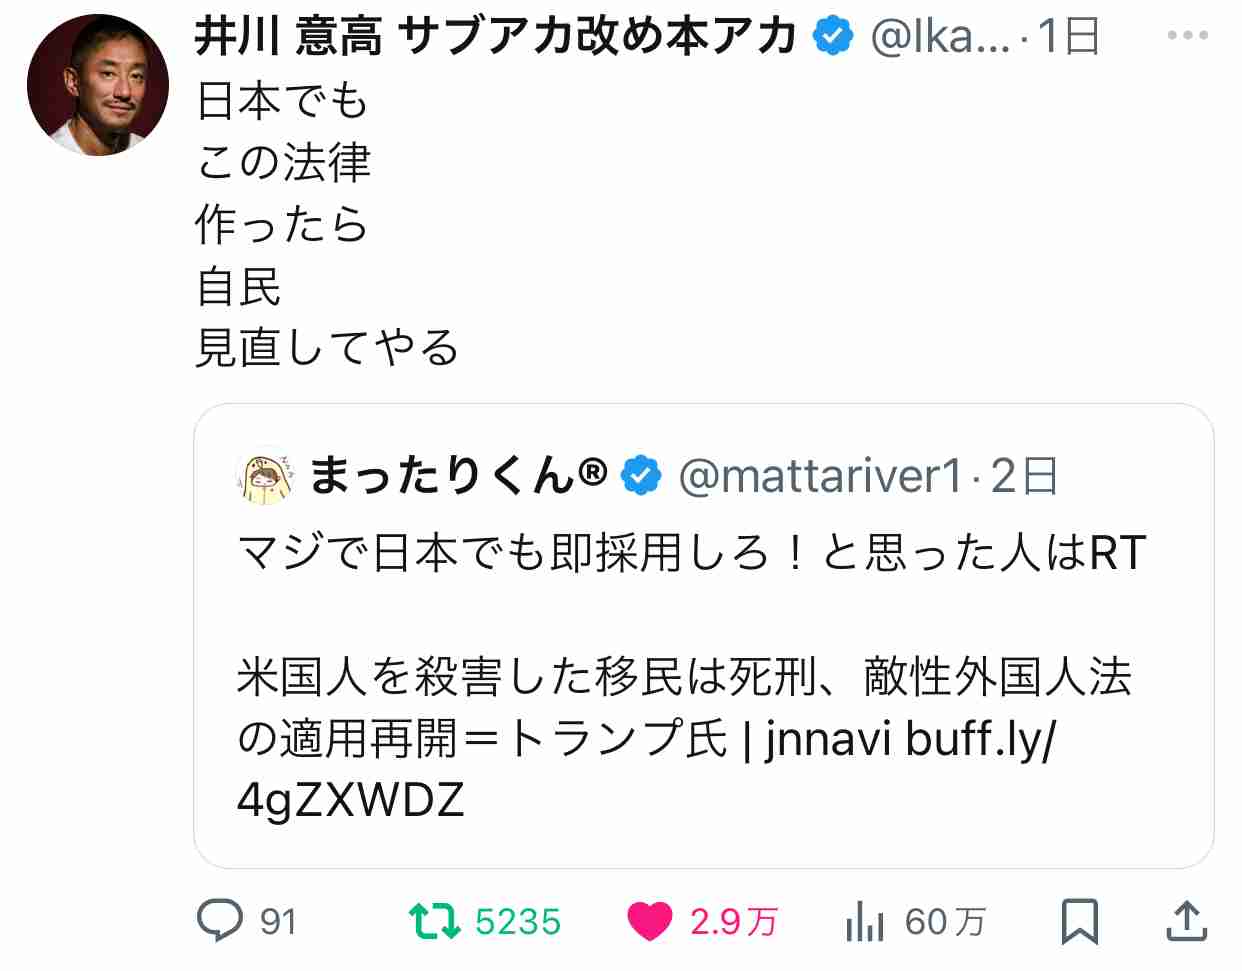This screenshot has height=971, width=1242.
Task: Tap the green retweet icon
Action: (435, 921)
